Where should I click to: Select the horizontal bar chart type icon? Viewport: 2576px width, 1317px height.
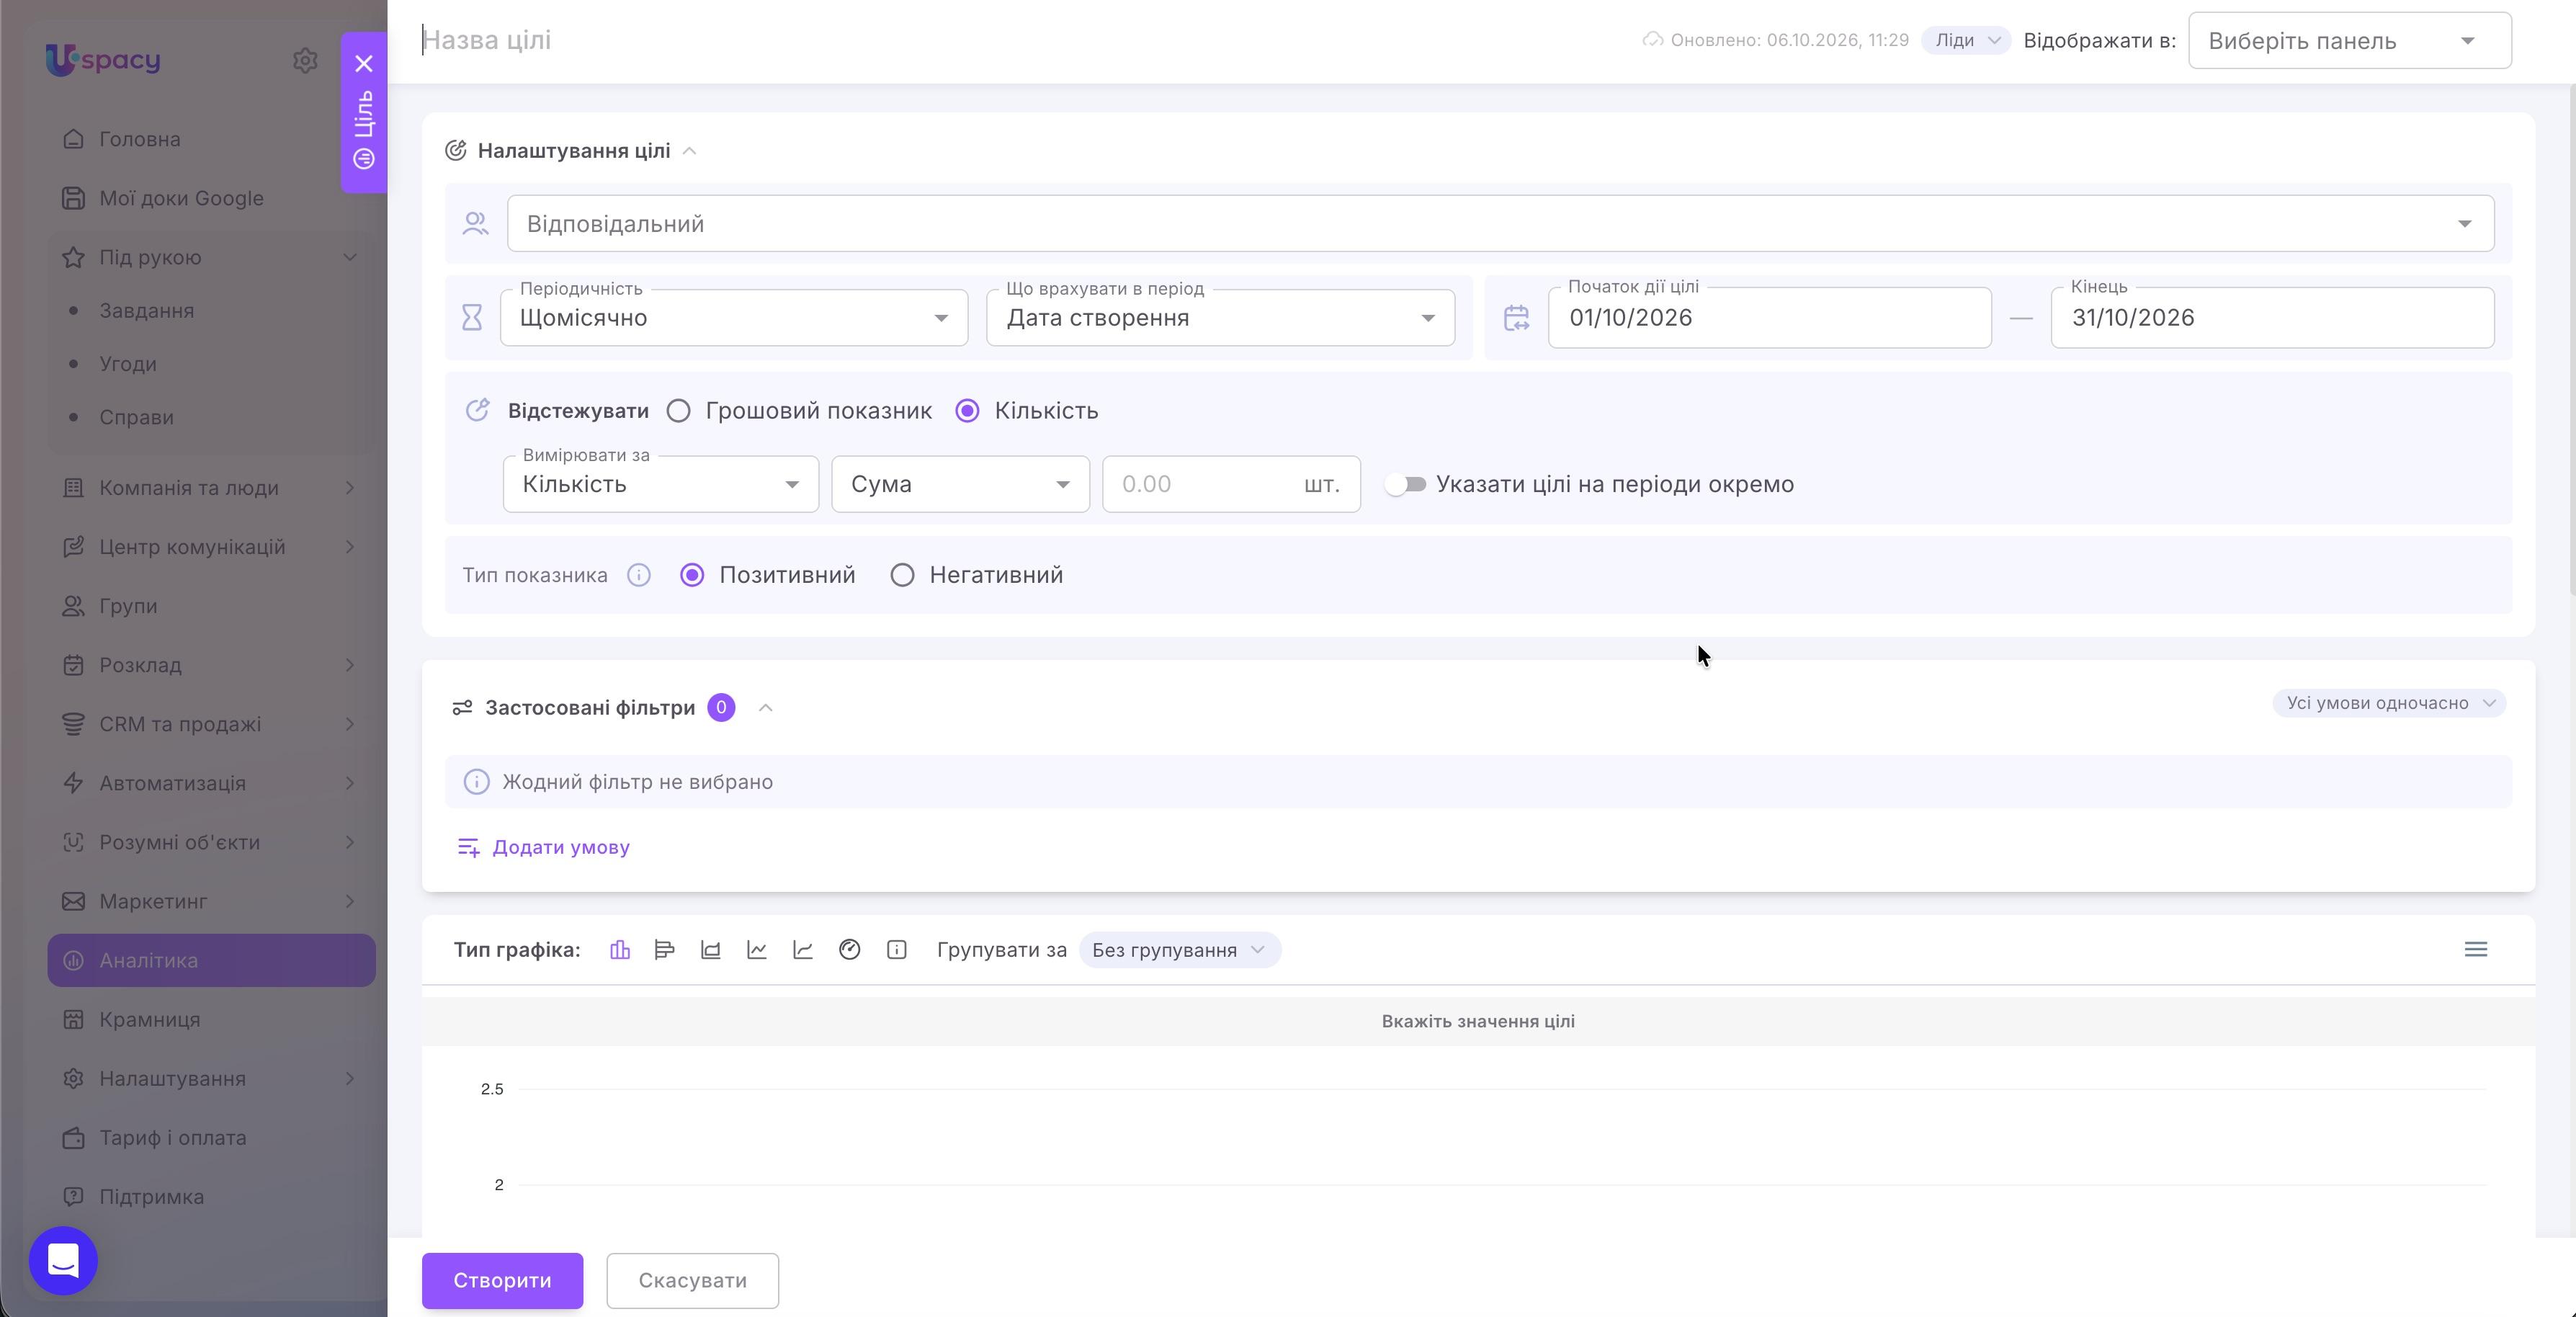pyautogui.click(x=664, y=950)
